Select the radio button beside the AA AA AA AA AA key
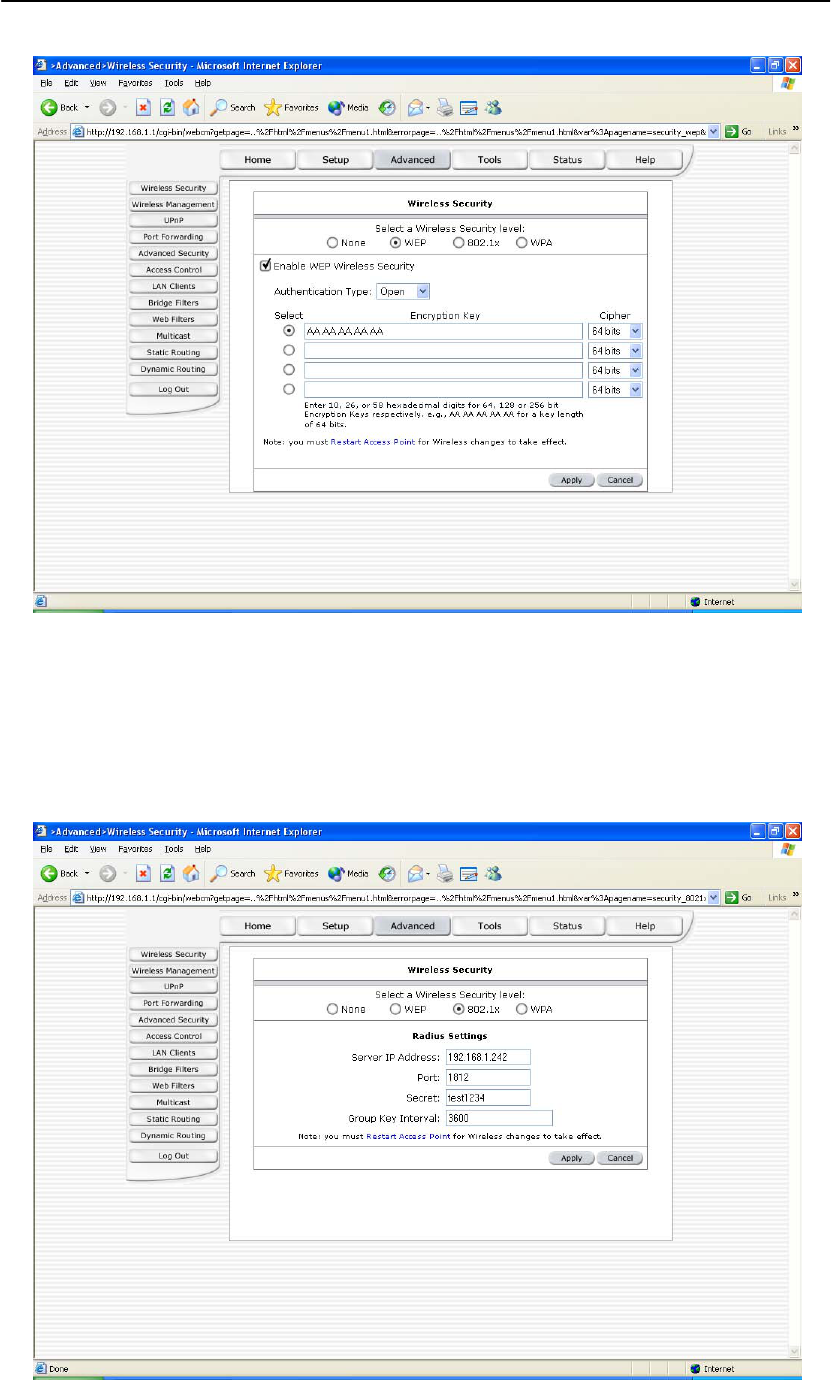Screen dimensions: 831x1380 pos(289,330)
